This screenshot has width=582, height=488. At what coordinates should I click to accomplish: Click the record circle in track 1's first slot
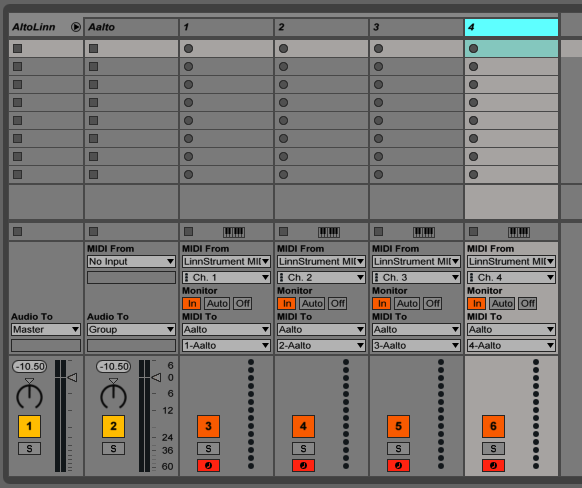(189, 49)
